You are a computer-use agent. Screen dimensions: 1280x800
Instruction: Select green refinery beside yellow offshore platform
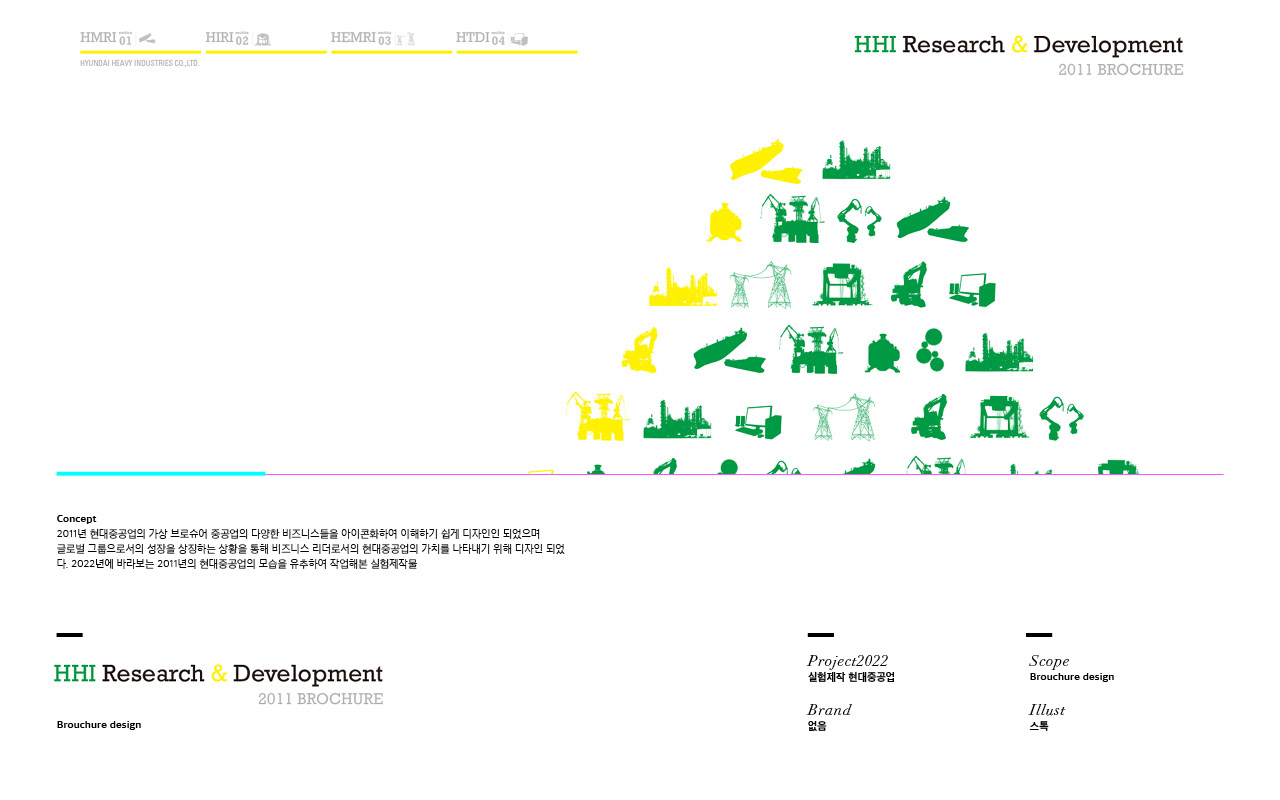(677, 419)
